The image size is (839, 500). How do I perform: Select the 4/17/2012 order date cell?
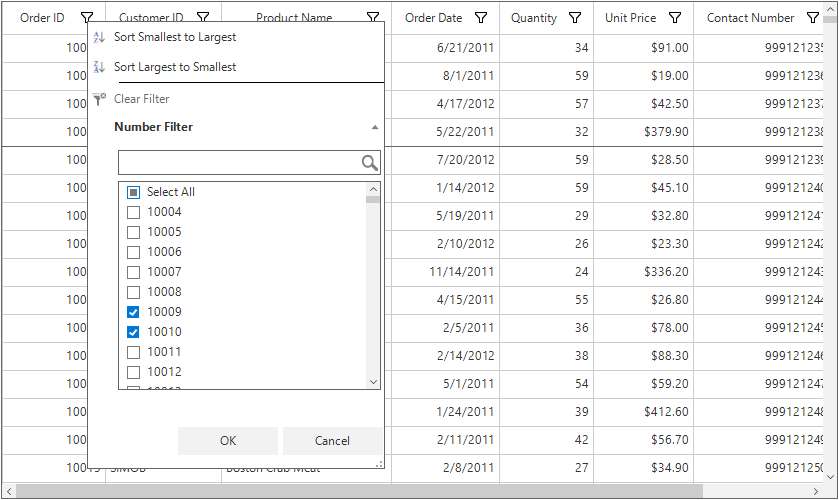point(446,103)
